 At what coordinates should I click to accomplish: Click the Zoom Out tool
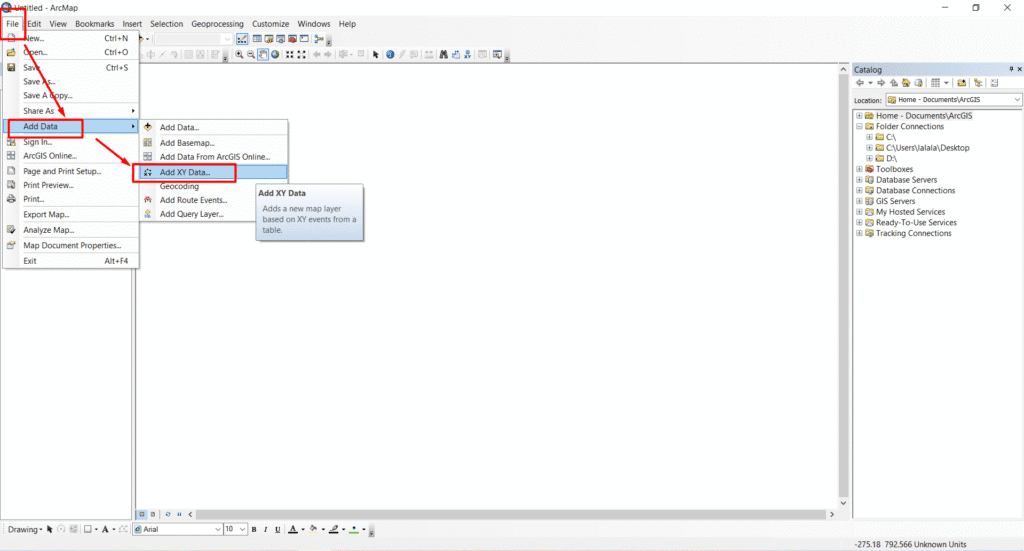[x=251, y=55]
